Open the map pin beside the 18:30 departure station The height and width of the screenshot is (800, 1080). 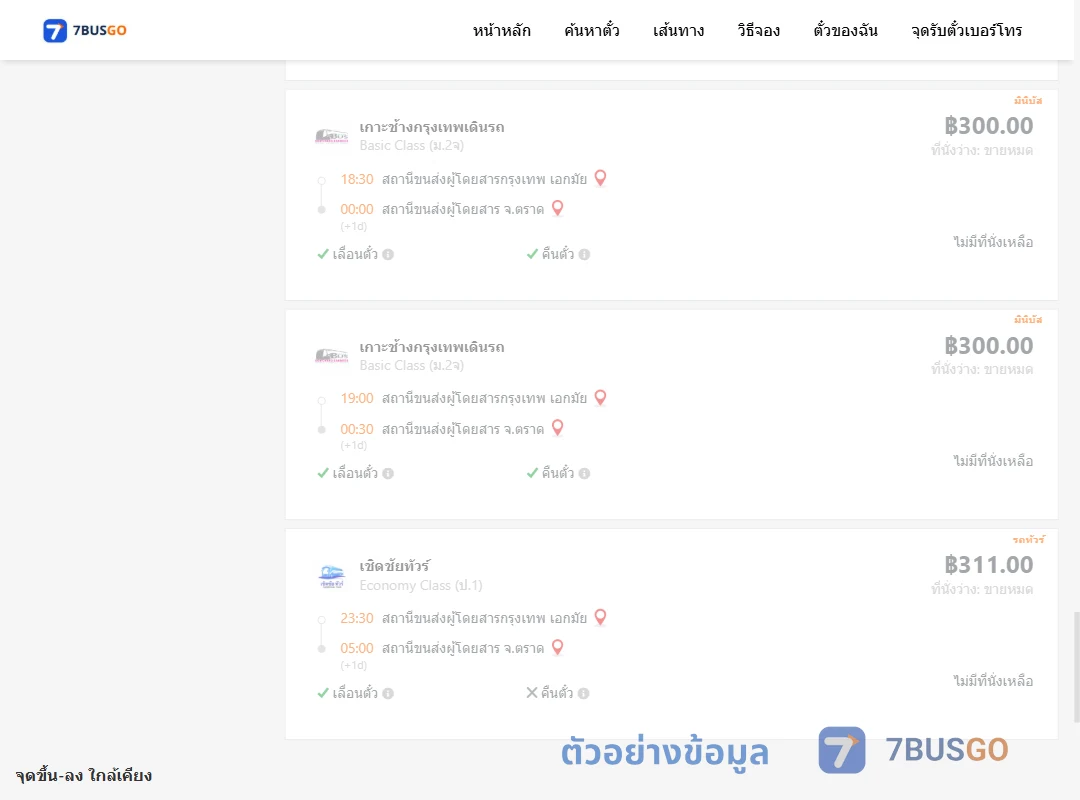[601, 178]
